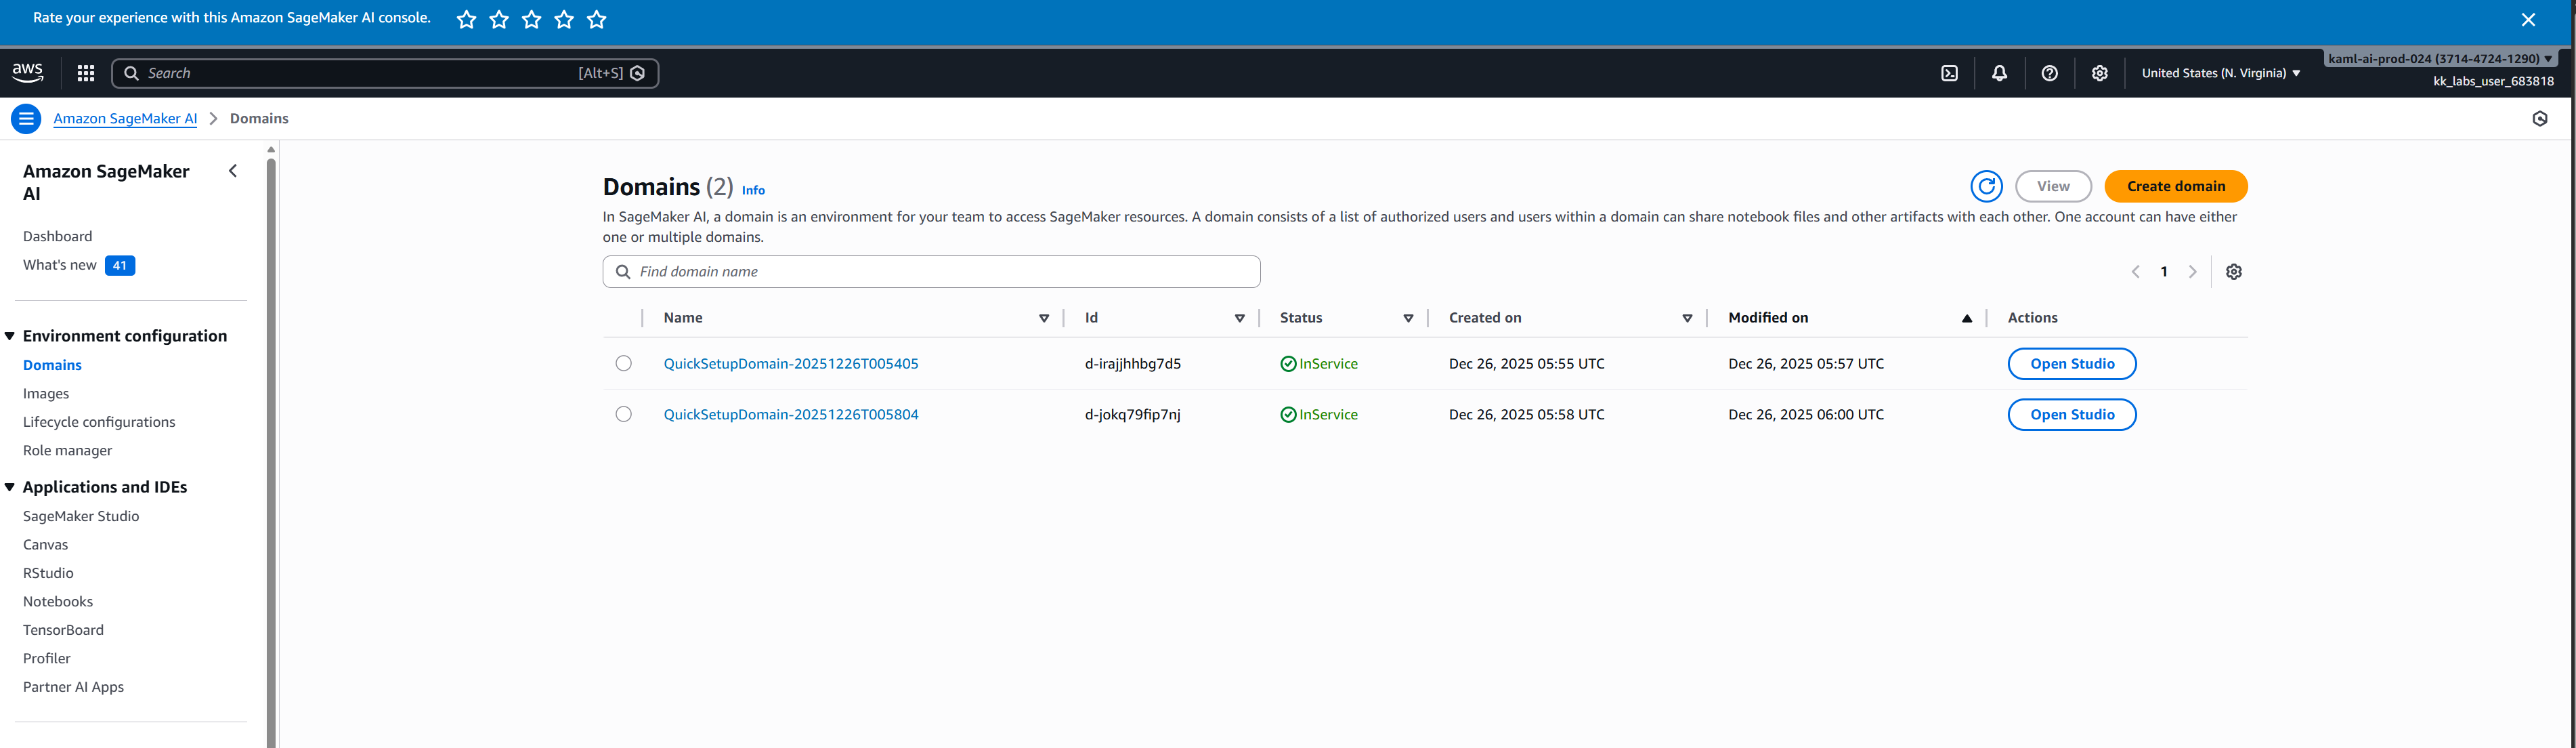The height and width of the screenshot is (748, 2576).
Task: Collapse the SageMaker sidebar with the chevron
Action: click(x=233, y=171)
